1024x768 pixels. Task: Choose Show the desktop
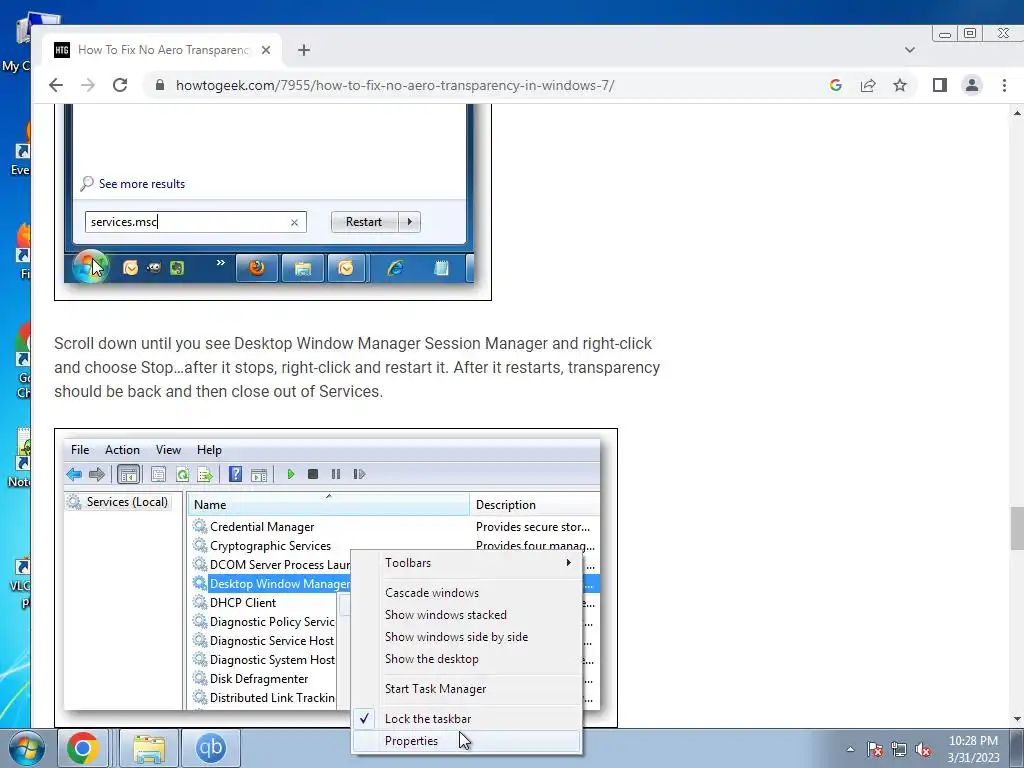pyautogui.click(x=467, y=660)
